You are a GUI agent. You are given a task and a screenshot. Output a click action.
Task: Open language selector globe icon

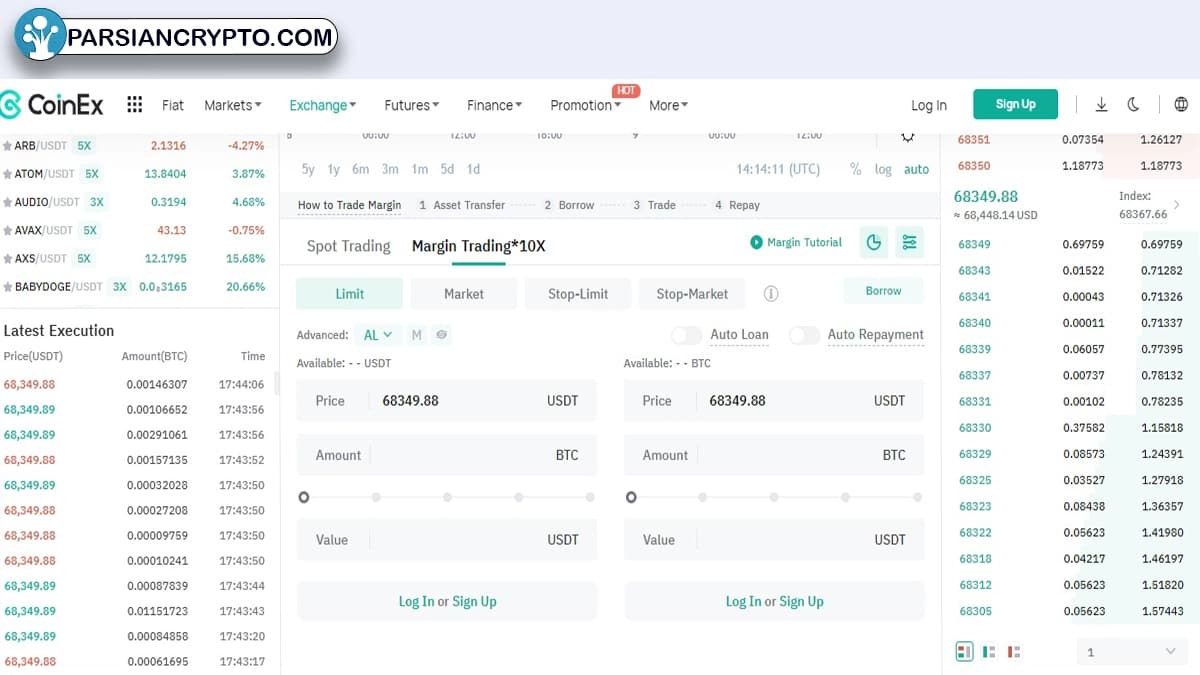coord(1181,105)
